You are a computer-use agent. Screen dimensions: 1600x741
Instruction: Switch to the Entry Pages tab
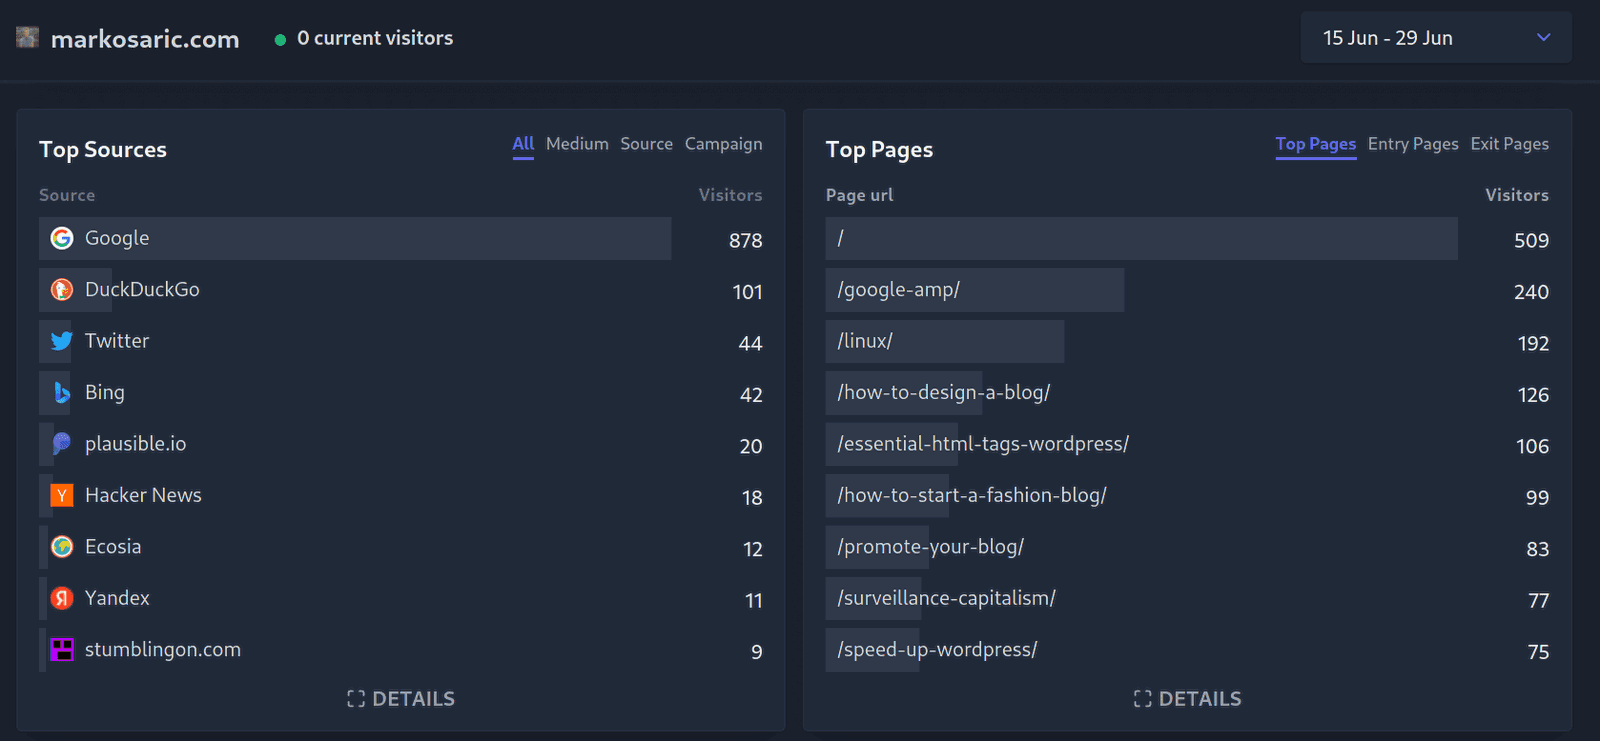click(x=1412, y=144)
